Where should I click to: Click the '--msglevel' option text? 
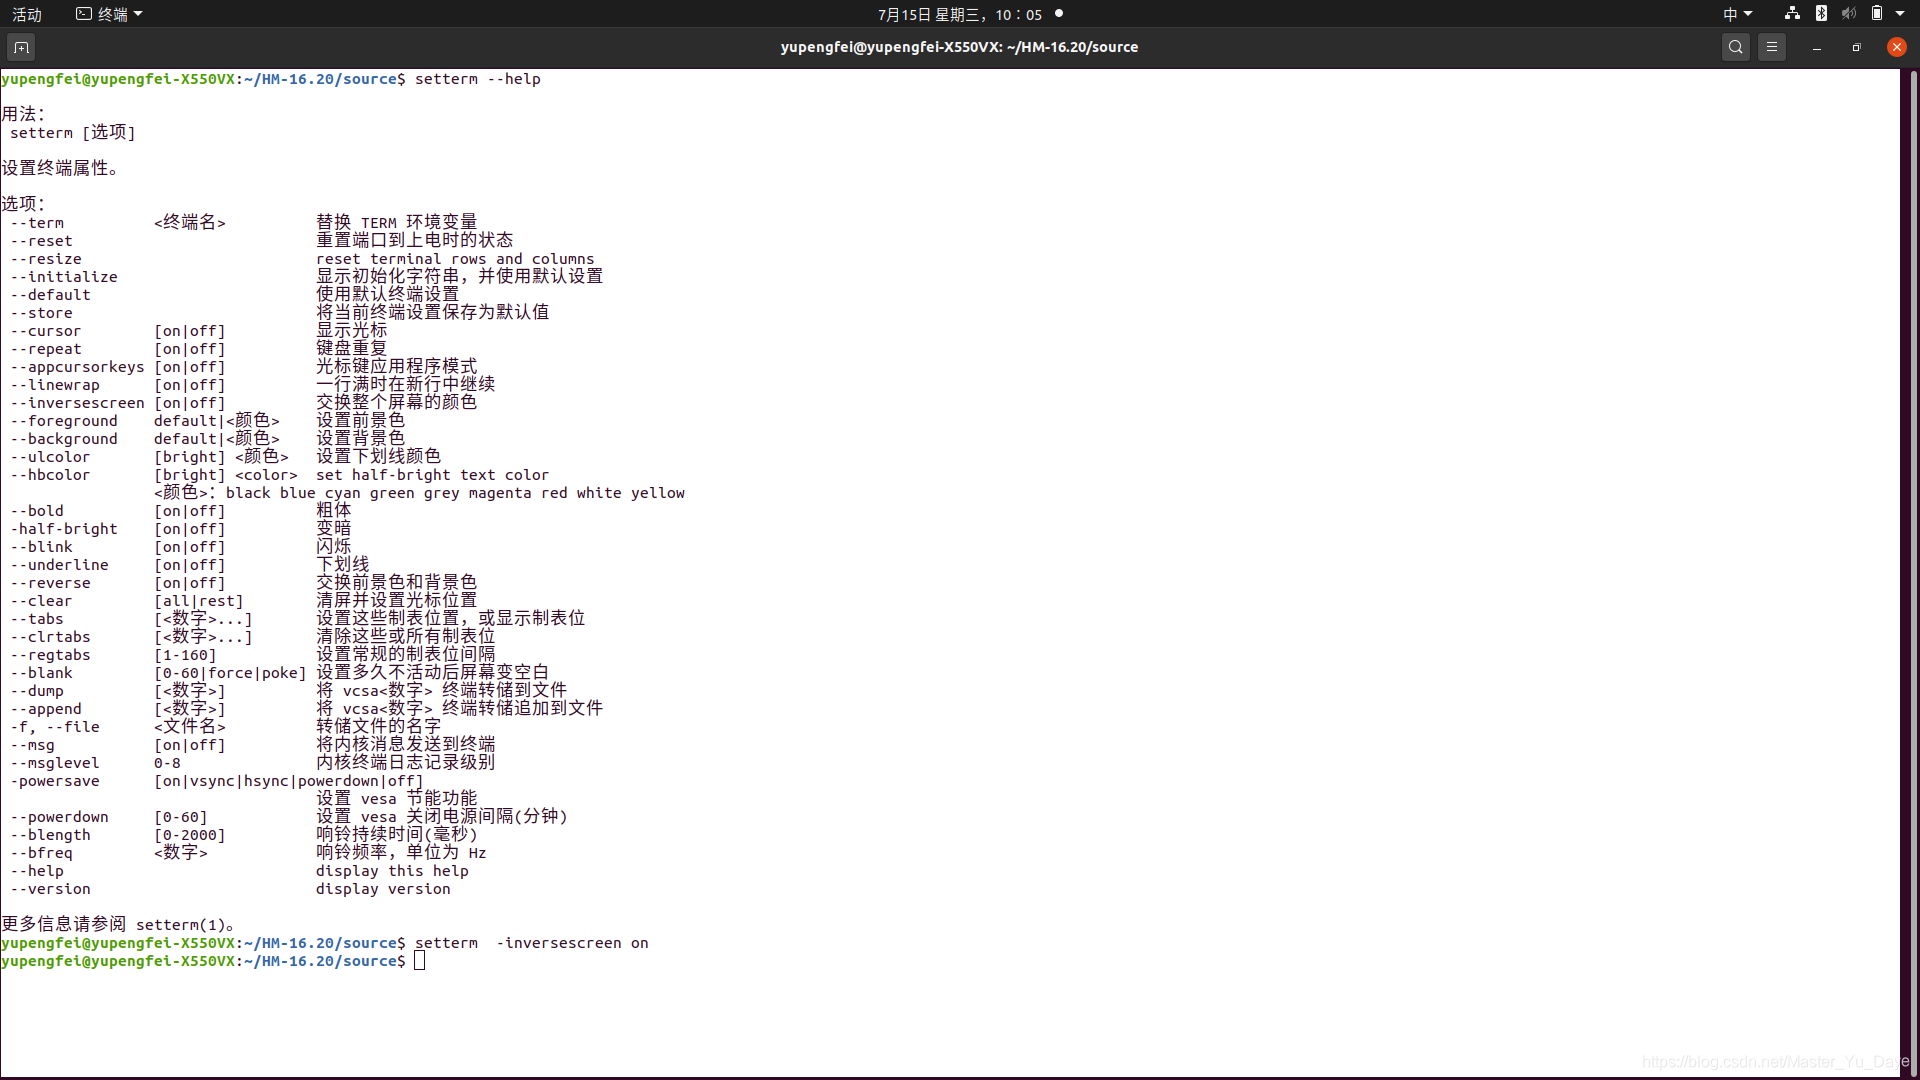(x=55, y=763)
